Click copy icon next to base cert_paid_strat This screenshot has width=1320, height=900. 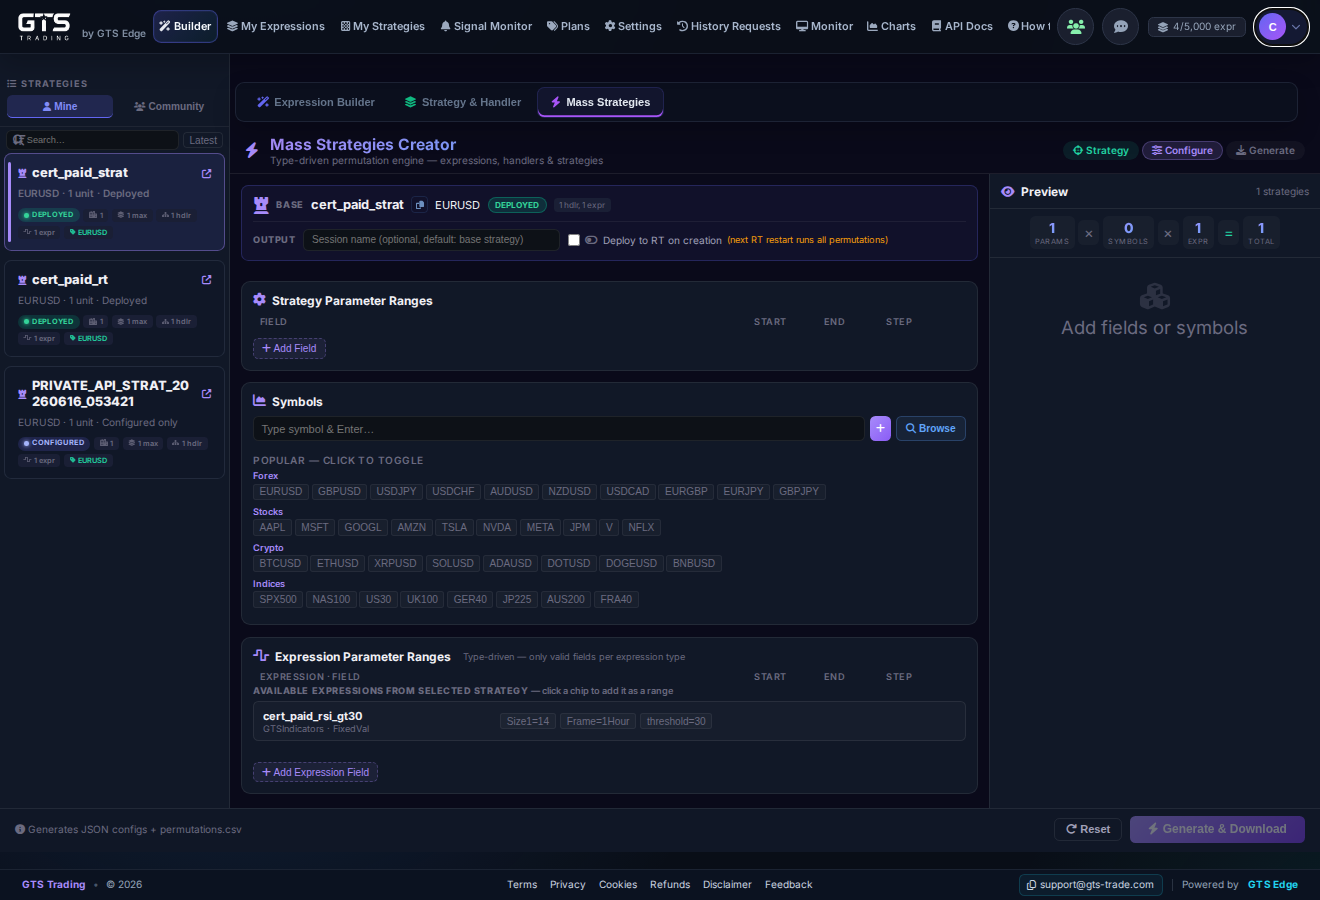420,205
